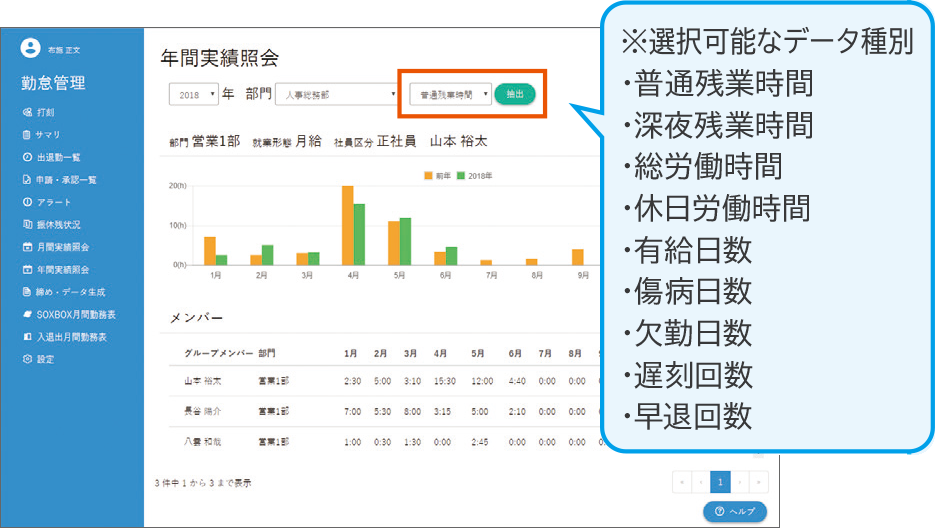The height and width of the screenshot is (528, 935).
Task: Expand the 人事総務部 department dropdown
Action: 337,95
